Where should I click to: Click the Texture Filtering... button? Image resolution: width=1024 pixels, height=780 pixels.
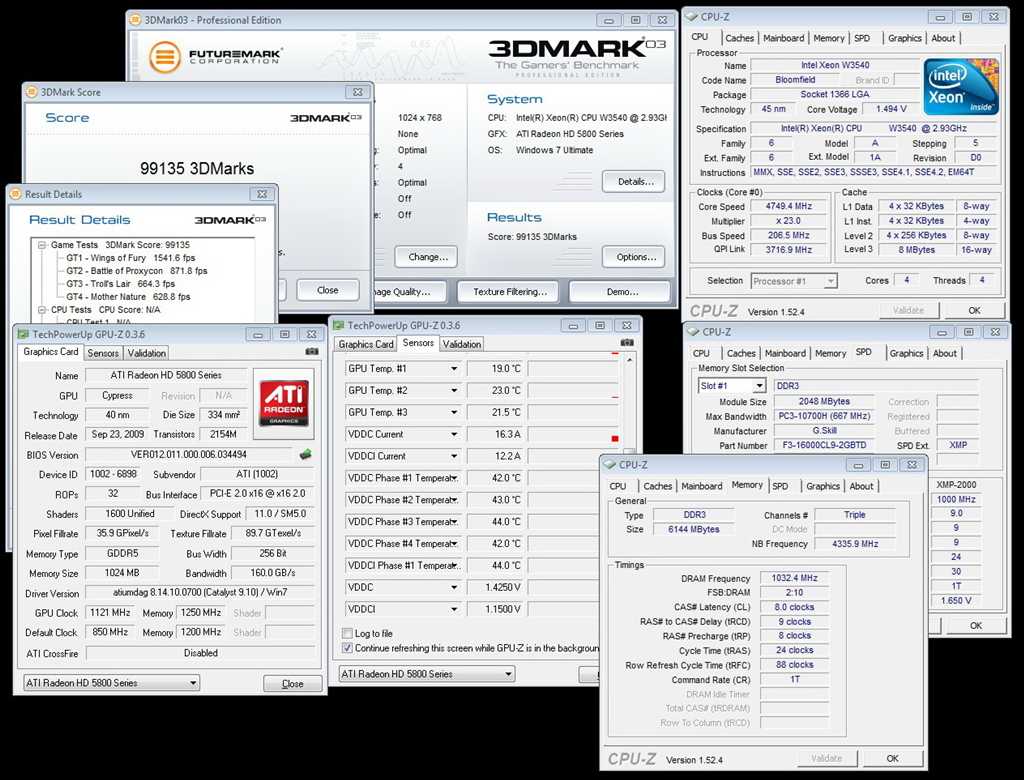(x=510, y=292)
